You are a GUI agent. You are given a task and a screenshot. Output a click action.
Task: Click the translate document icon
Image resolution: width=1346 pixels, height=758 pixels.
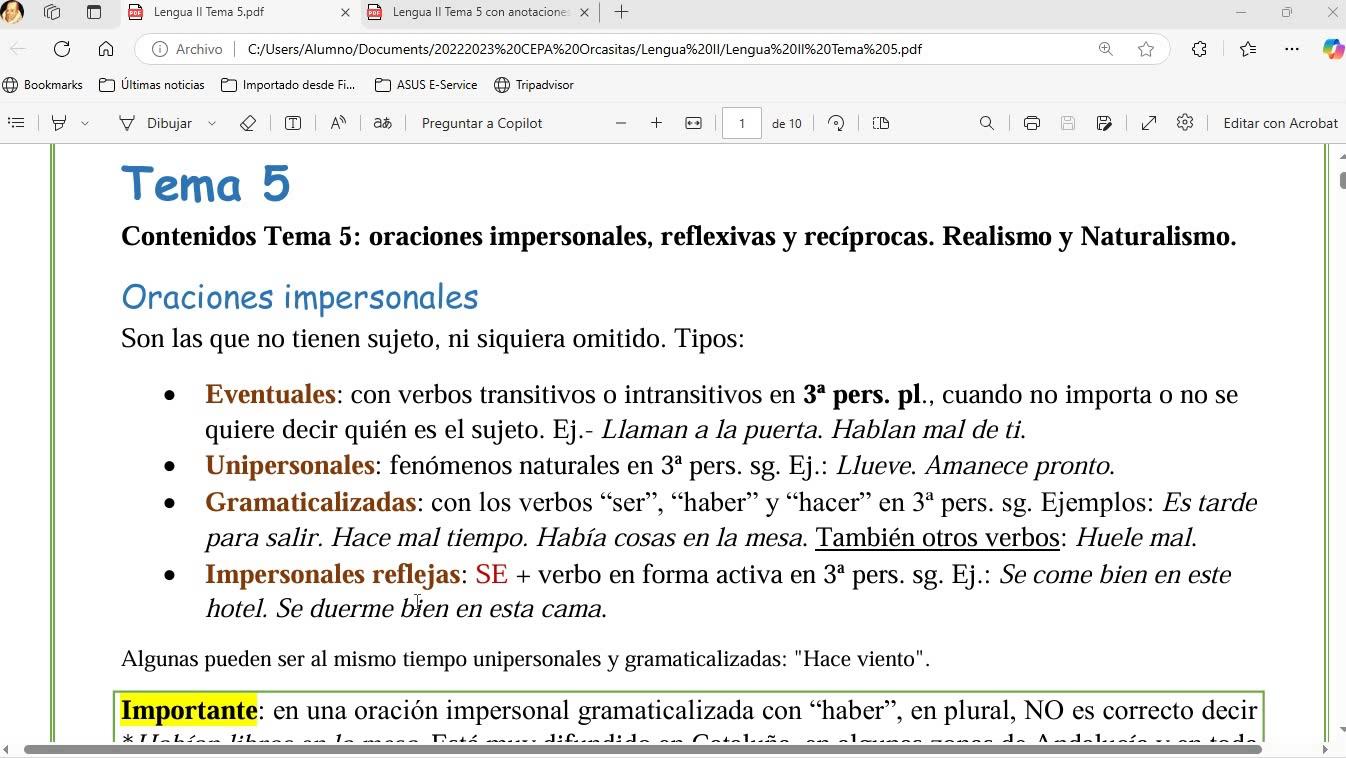click(382, 123)
